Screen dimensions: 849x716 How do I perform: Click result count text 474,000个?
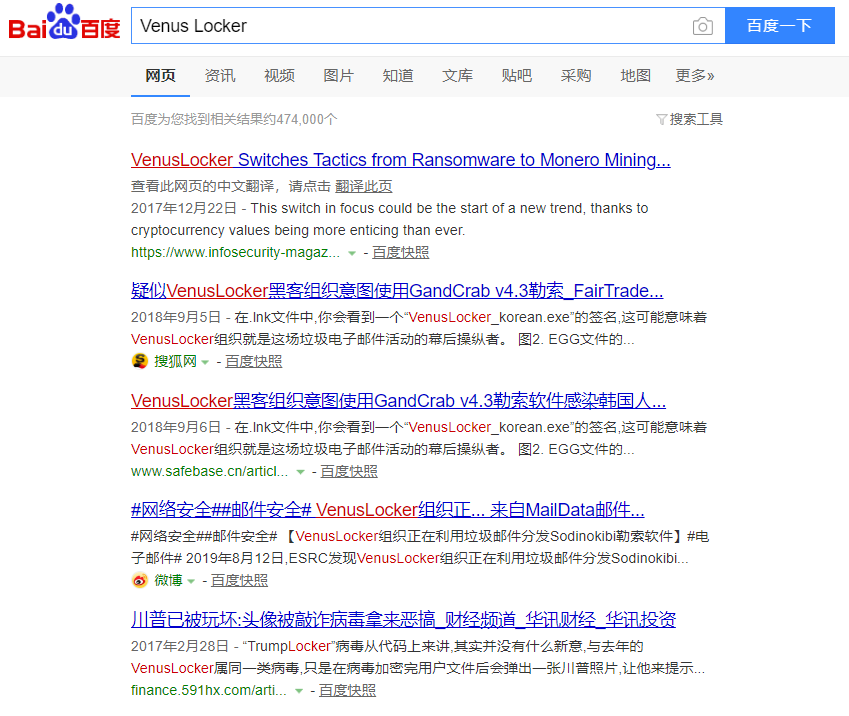(x=306, y=119)
